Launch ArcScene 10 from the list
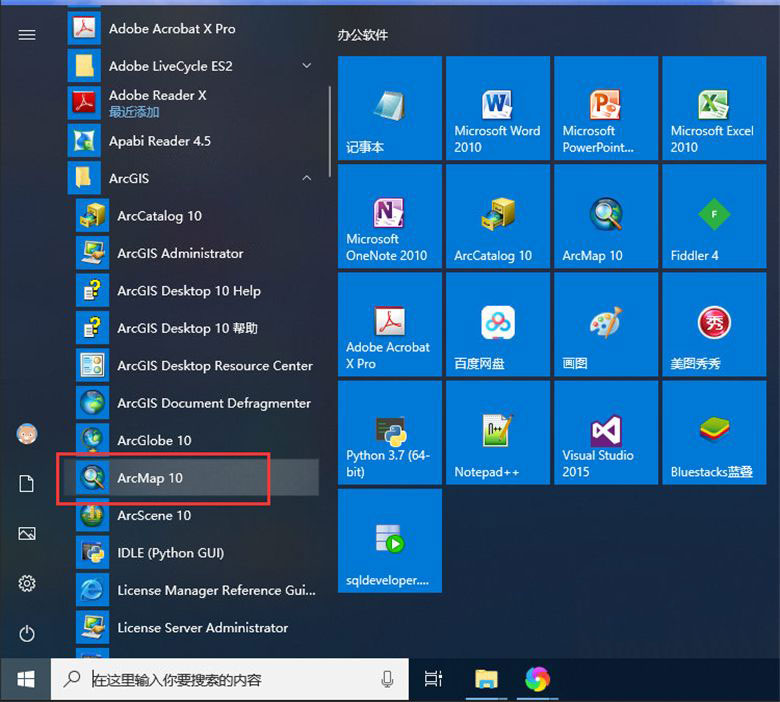The width and height of the screenshot is (780, 702). point(197,515)
